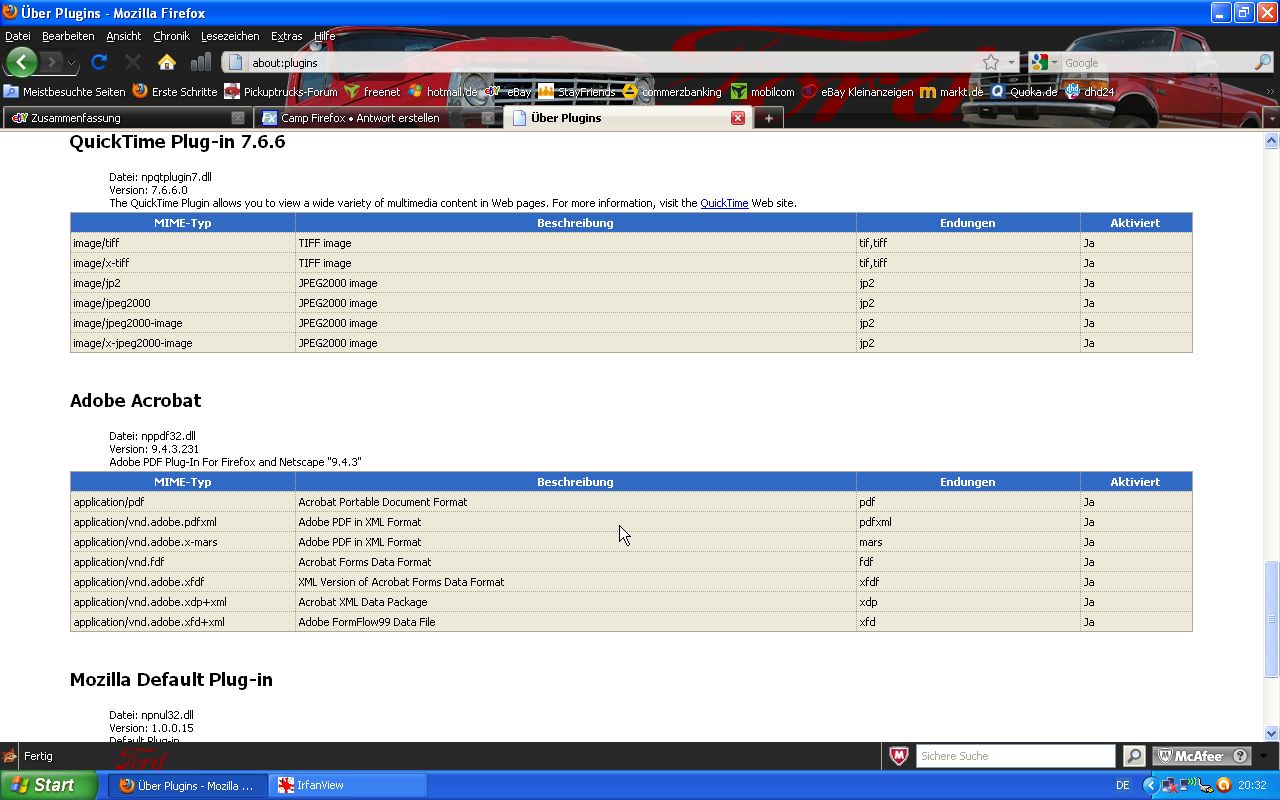
Task: Open the Erste Schritte bookmark
Action: pos(175,91)
